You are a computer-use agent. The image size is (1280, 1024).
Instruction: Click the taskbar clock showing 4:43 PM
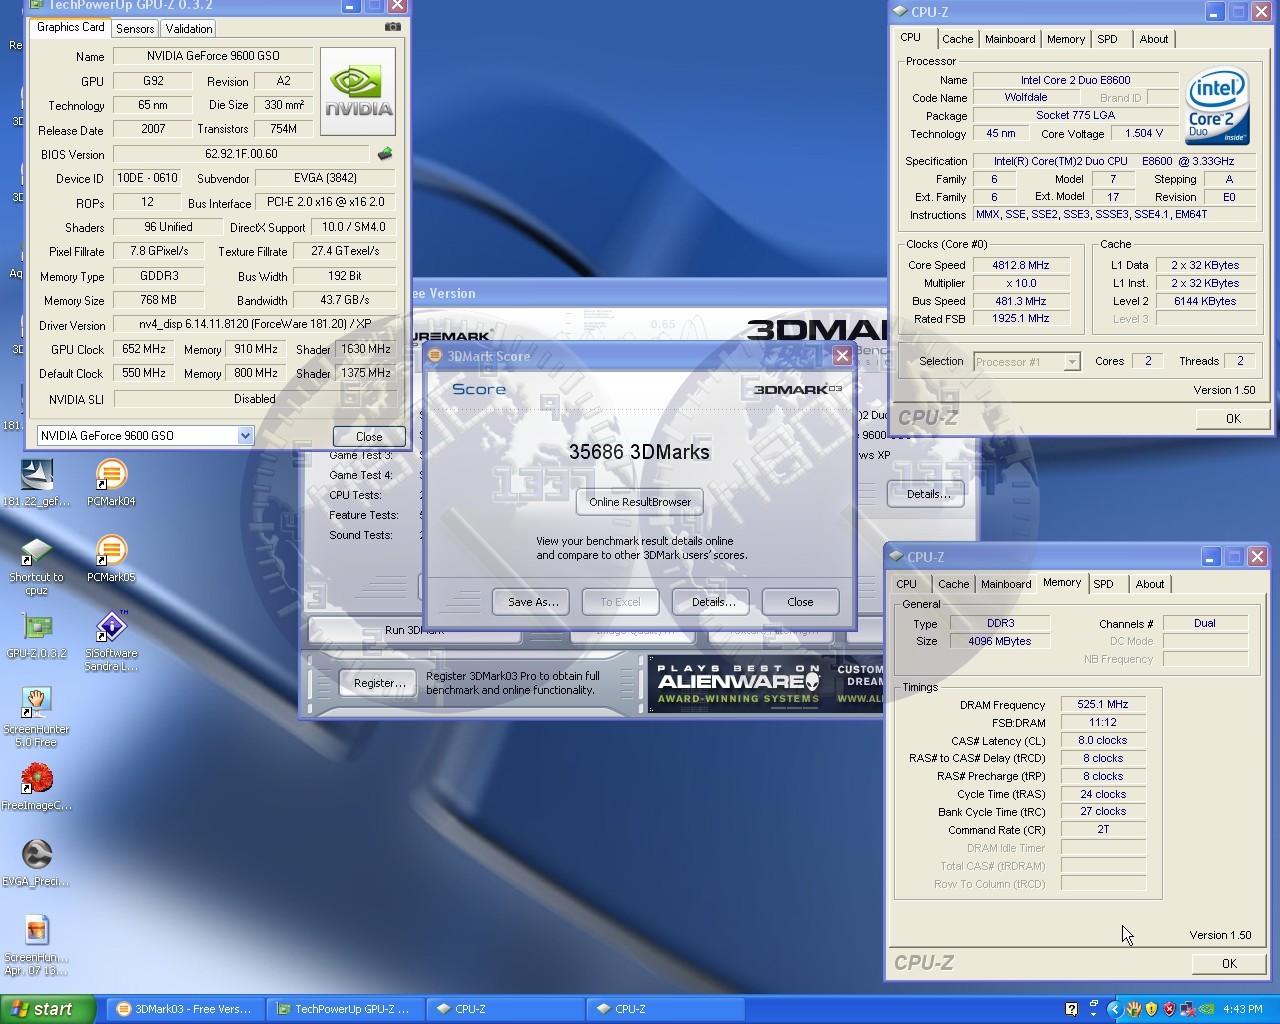tap(1243, 1009)
